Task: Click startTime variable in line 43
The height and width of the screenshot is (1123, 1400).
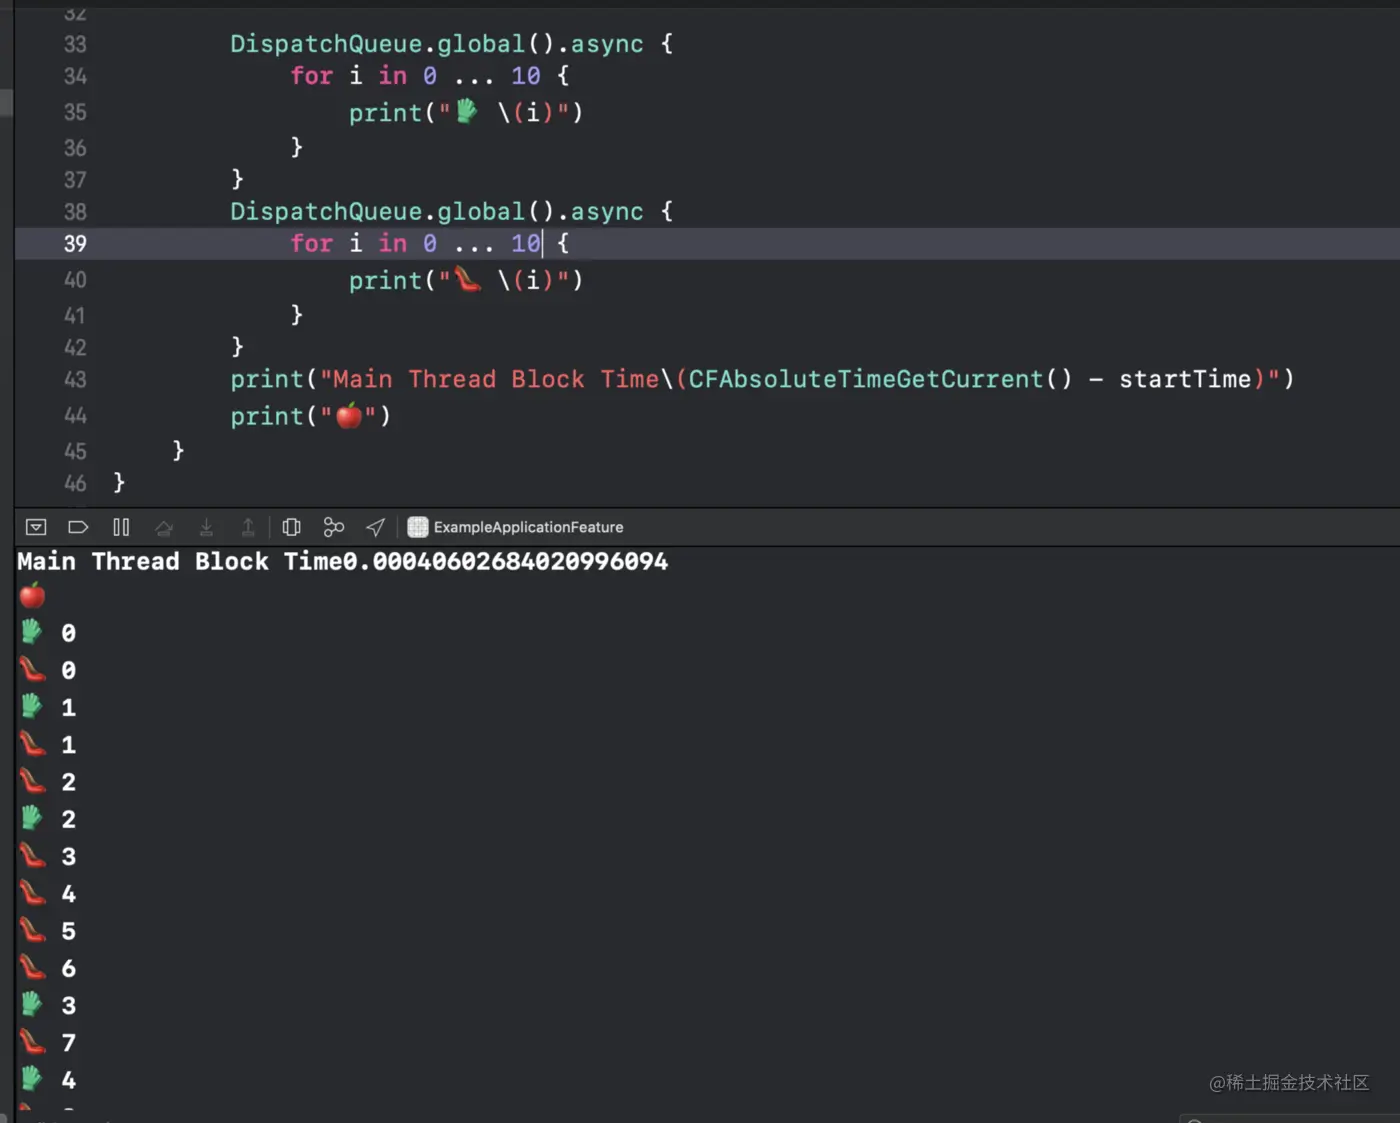Action: pos(1185,379)
